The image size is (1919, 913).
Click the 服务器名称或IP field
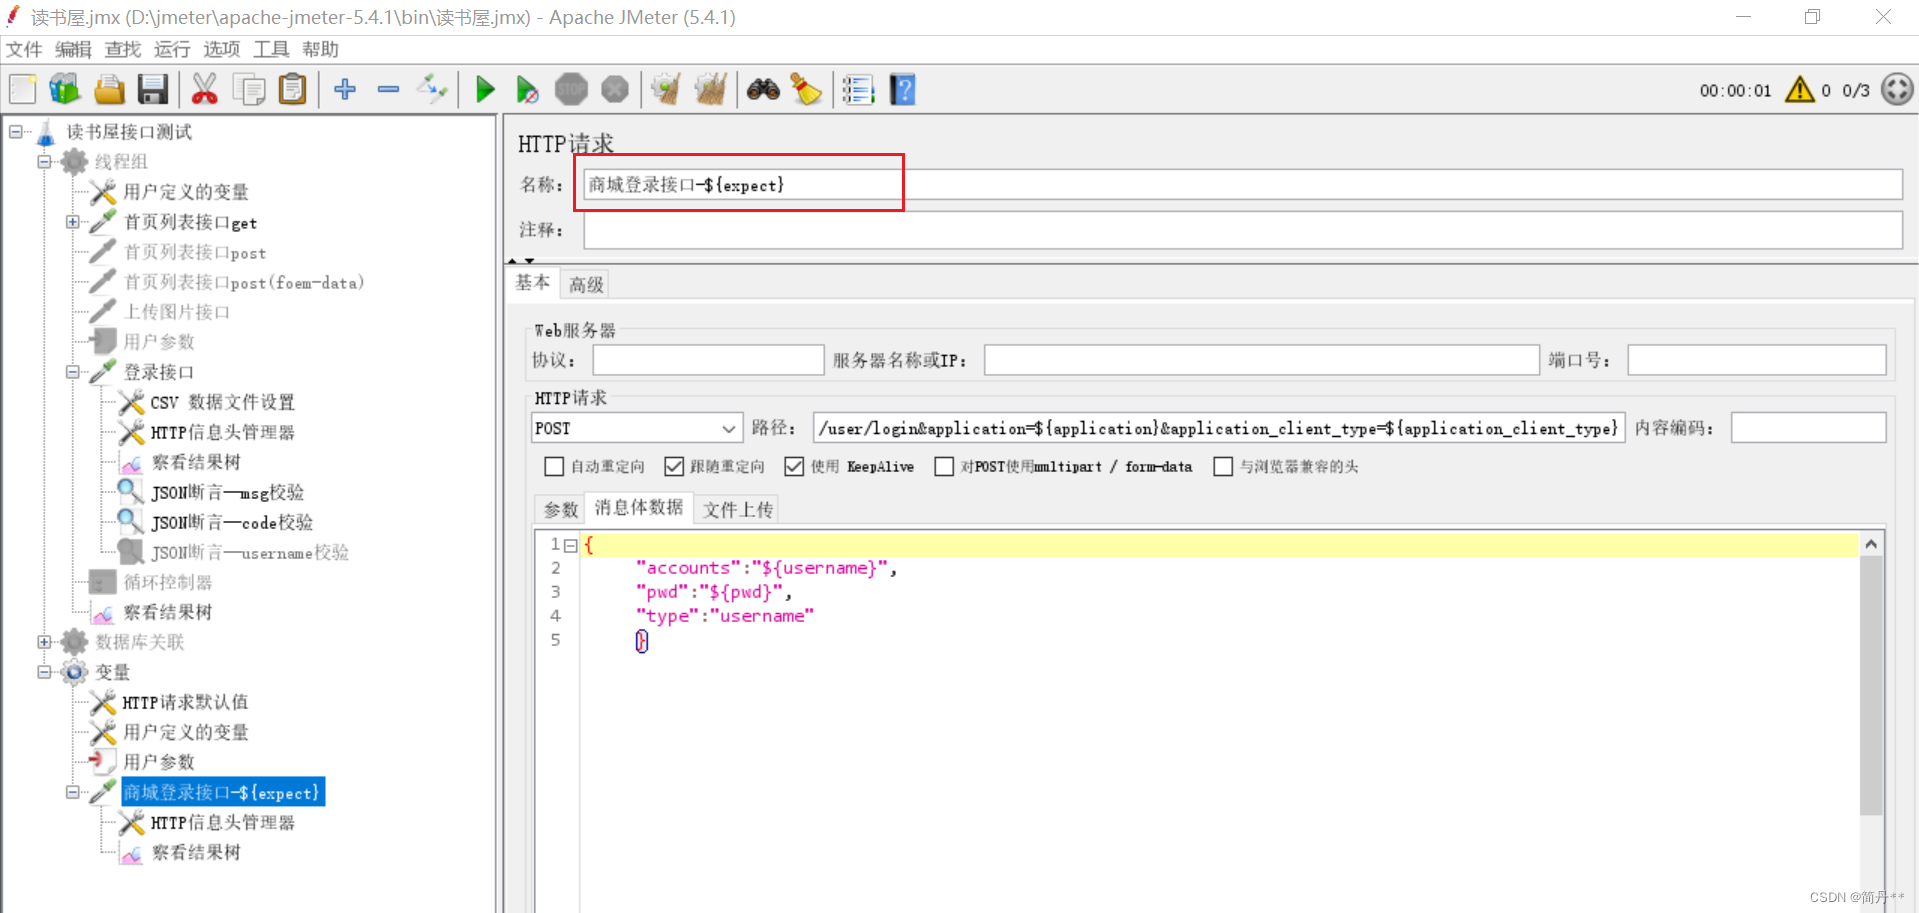click(x=1261, y=360)
